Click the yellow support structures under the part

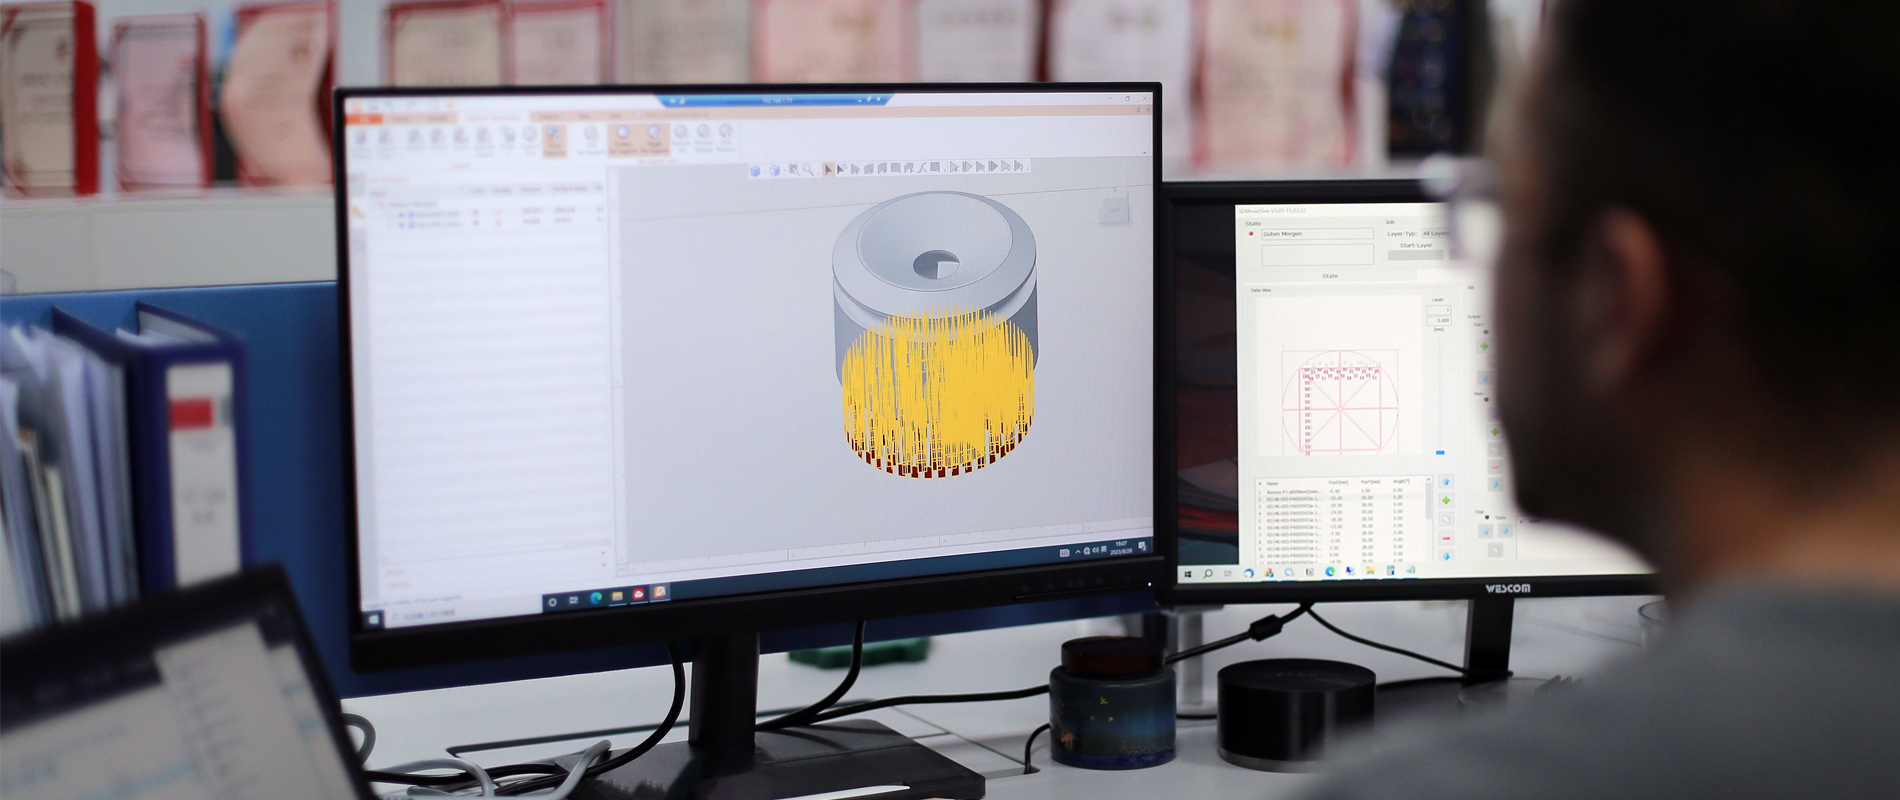(937, 392)
